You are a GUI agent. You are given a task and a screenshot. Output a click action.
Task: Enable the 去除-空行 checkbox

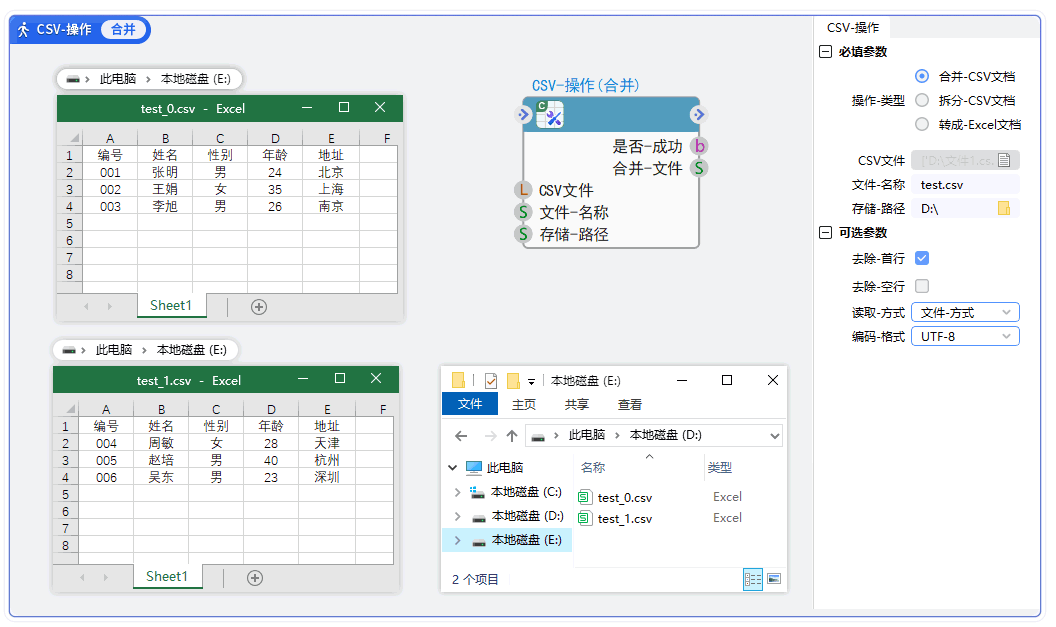click(x=922, y=286)
